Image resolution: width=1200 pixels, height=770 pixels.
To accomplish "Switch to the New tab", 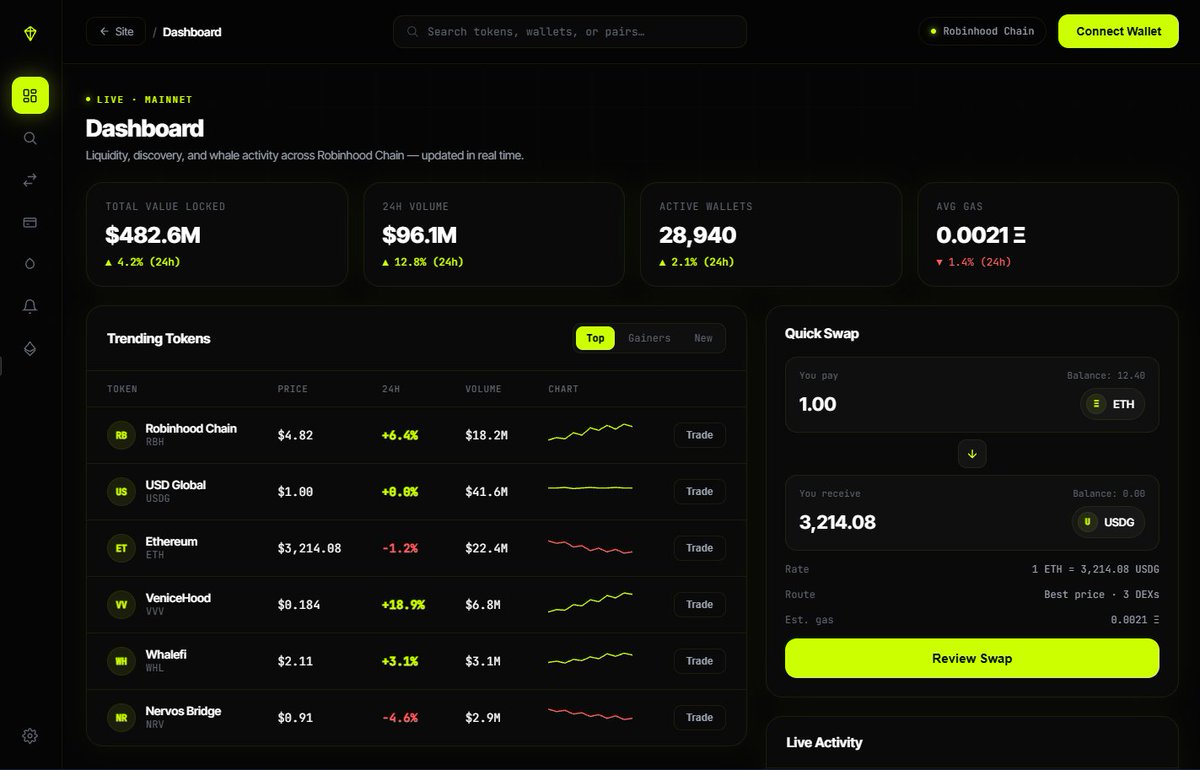I will coord(704,338).
